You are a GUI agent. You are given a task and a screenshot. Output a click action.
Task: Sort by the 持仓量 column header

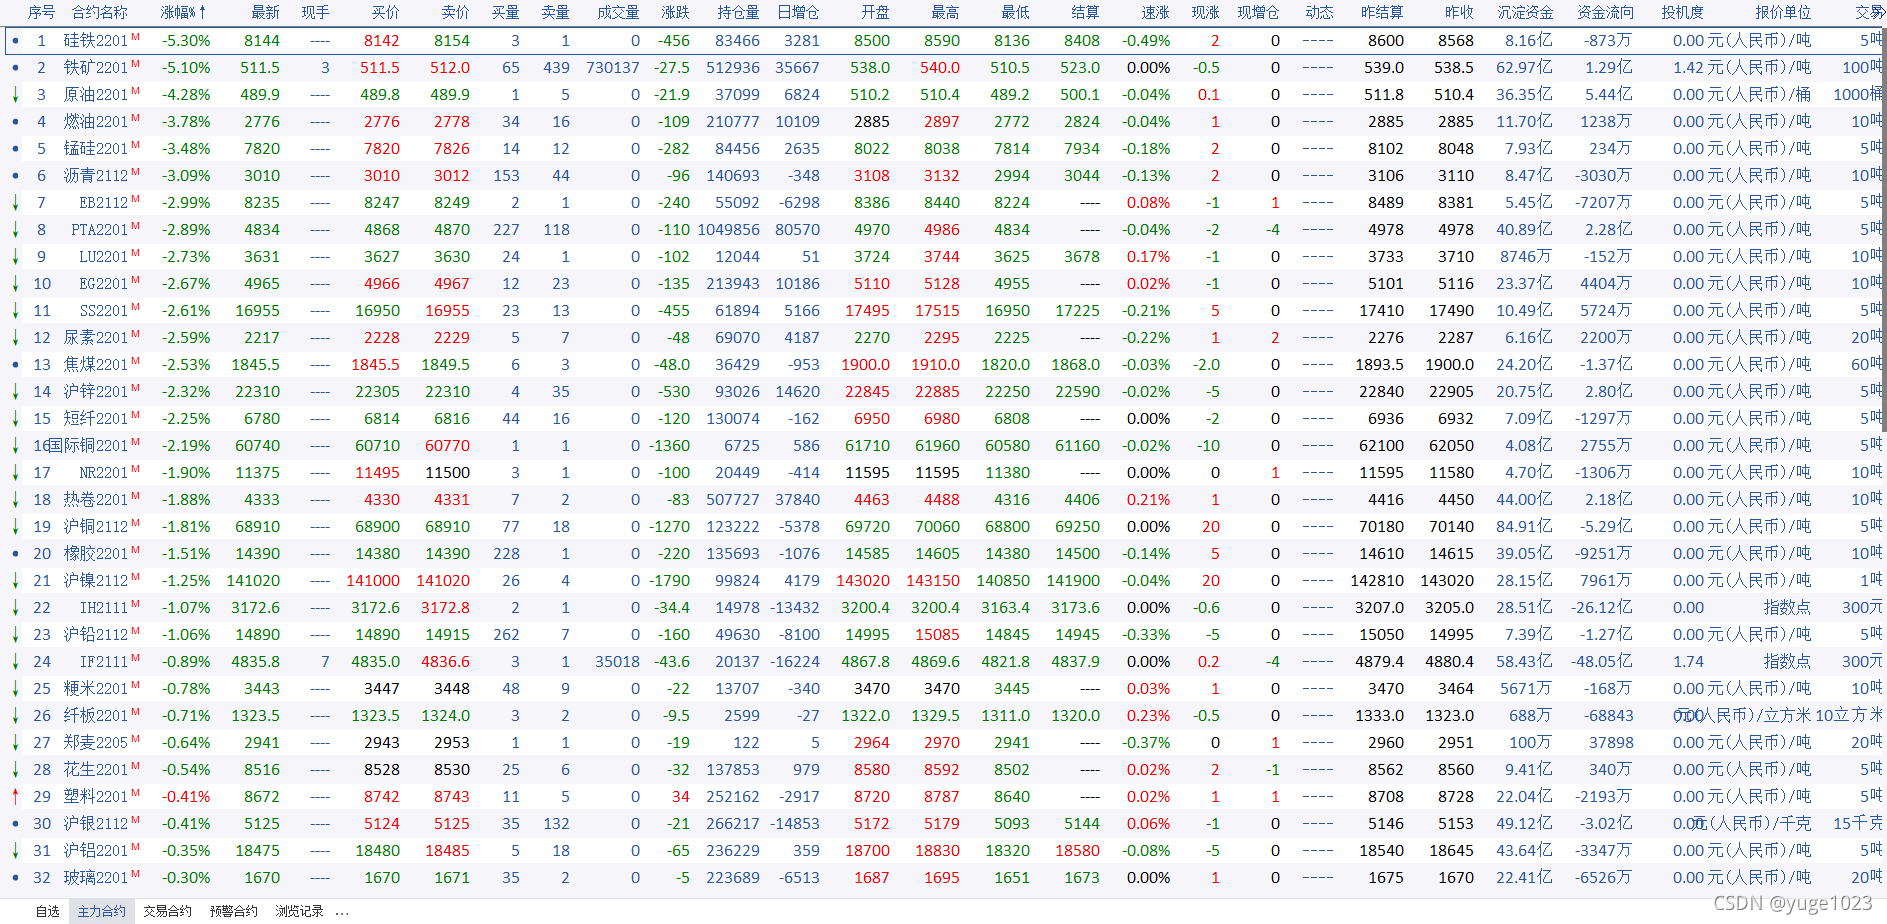click(738, 12)
